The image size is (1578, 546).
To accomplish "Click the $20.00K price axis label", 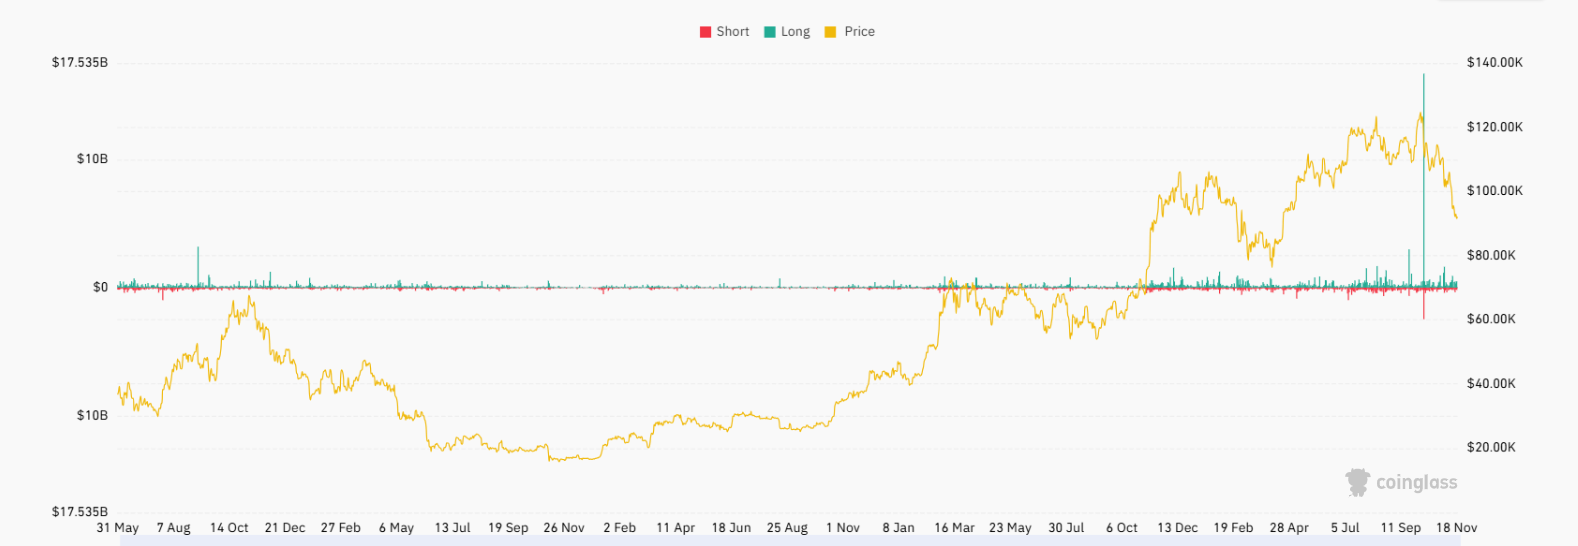I will pyautogui.click(x=1491, y=447).
